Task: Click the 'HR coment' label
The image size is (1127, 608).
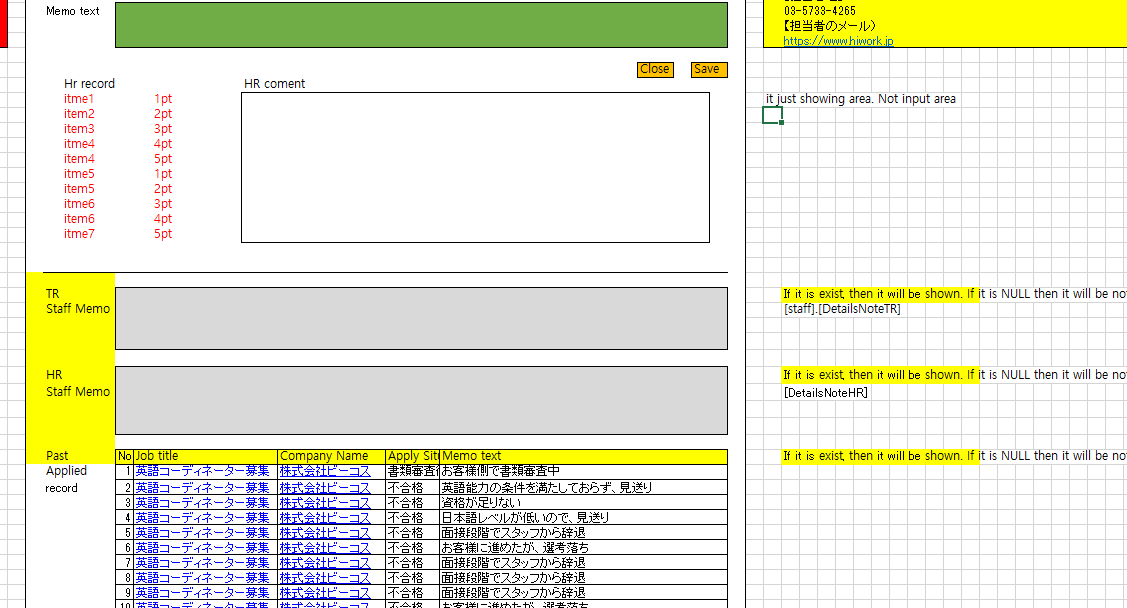Action: coord(275,83)
